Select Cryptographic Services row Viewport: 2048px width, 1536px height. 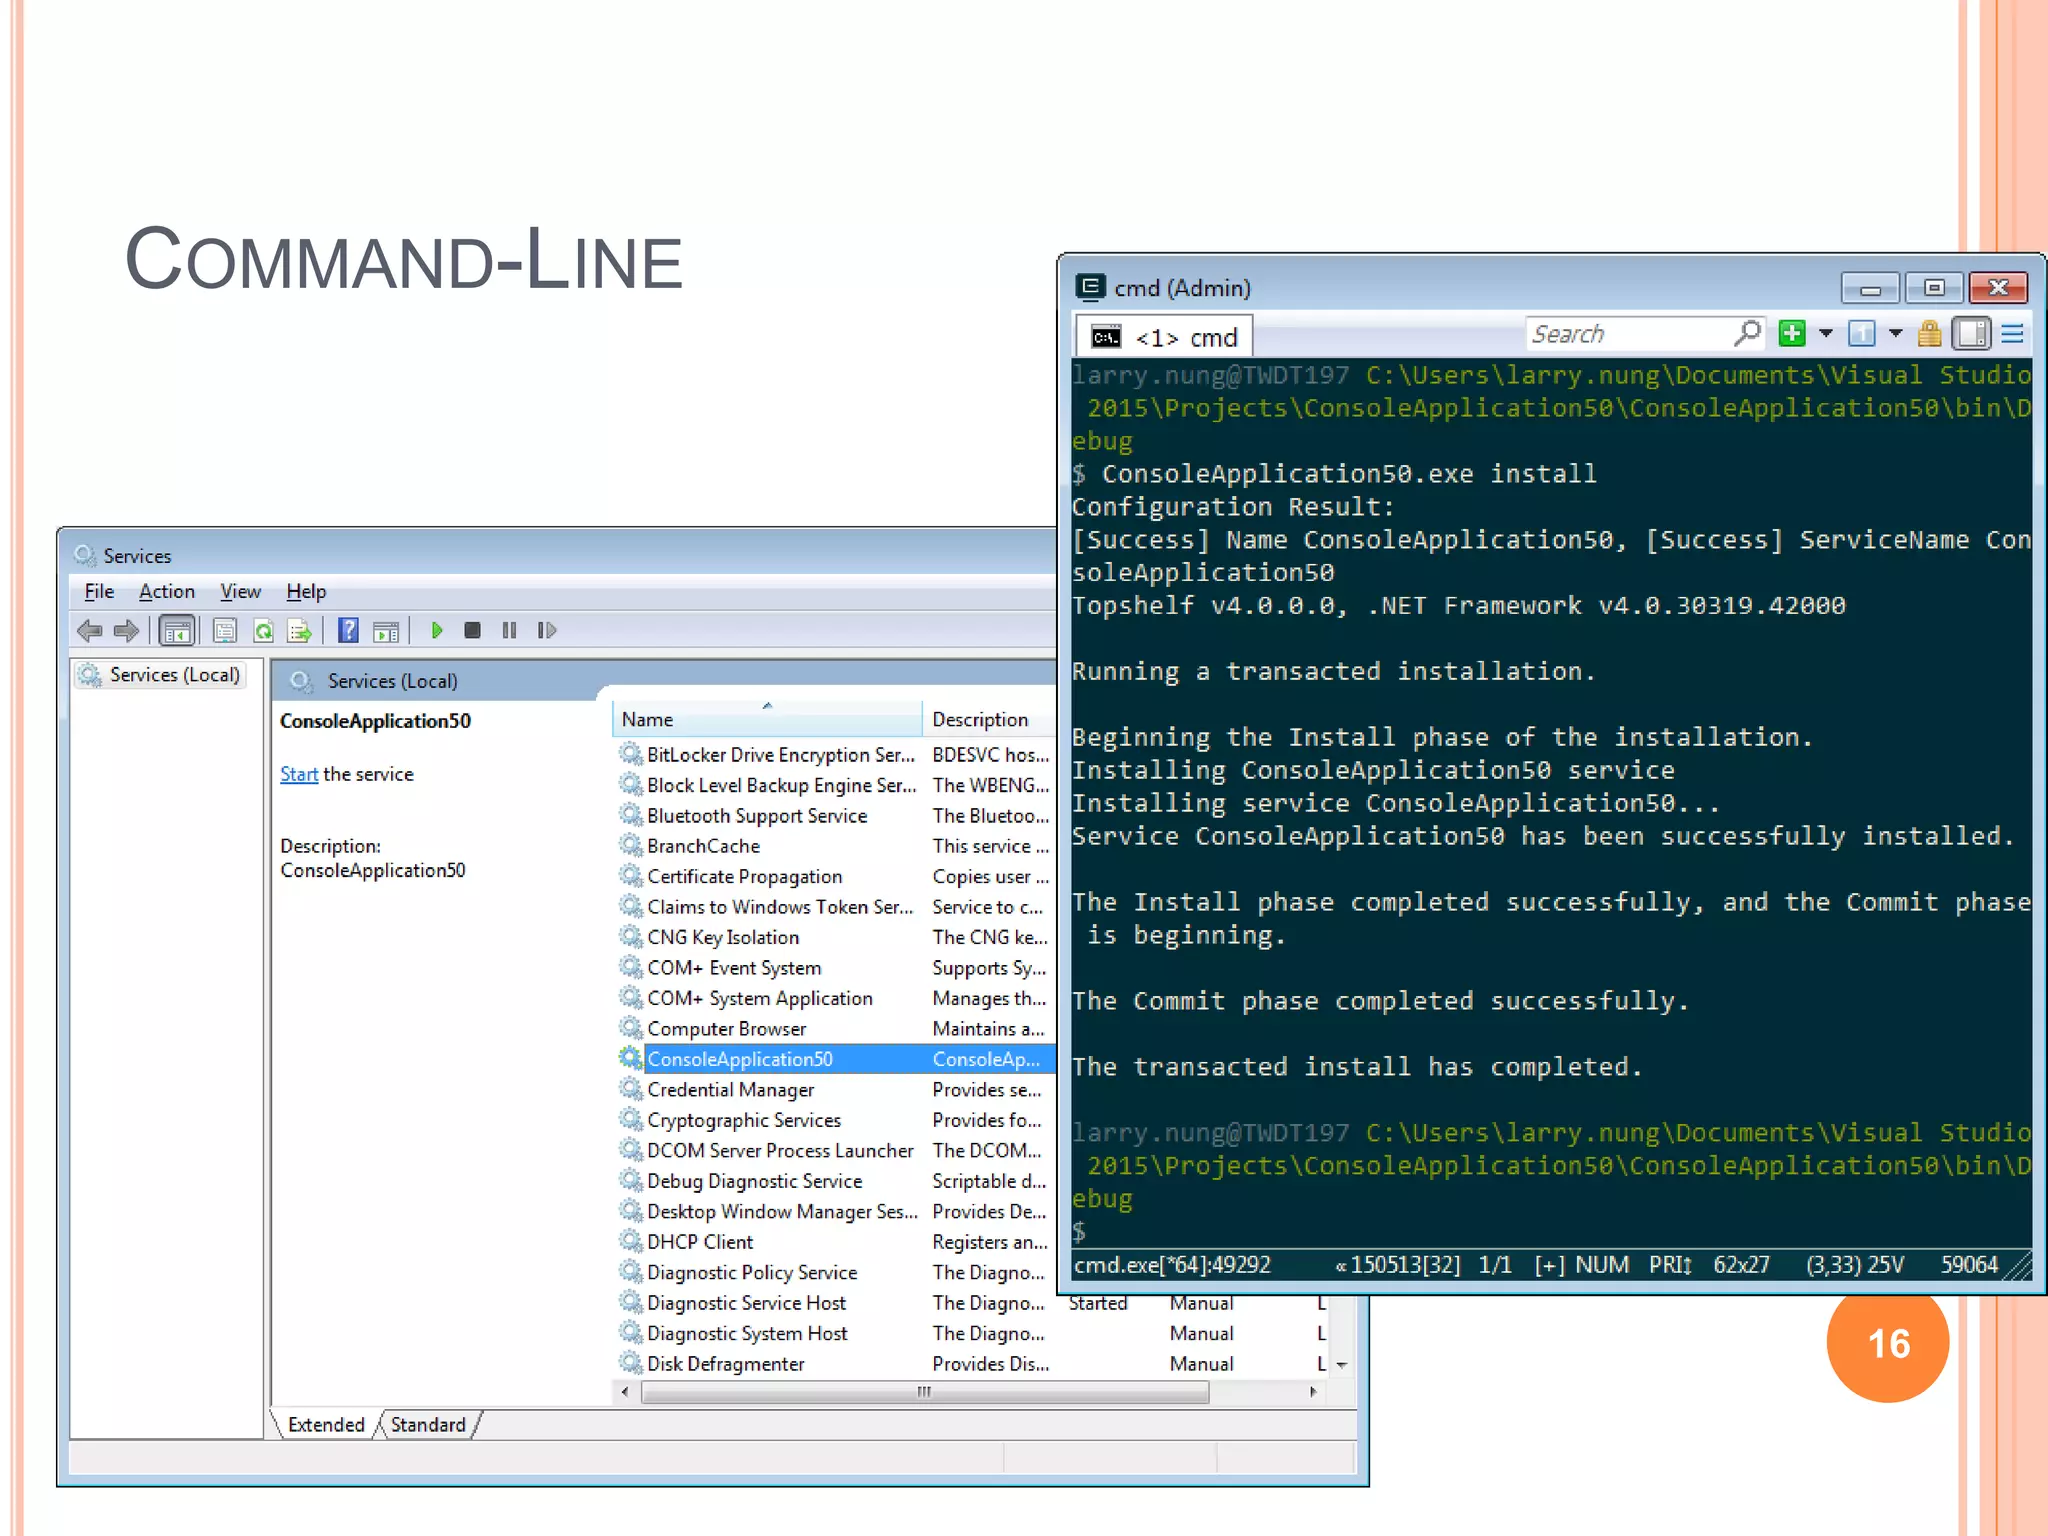click(836, 1120)
